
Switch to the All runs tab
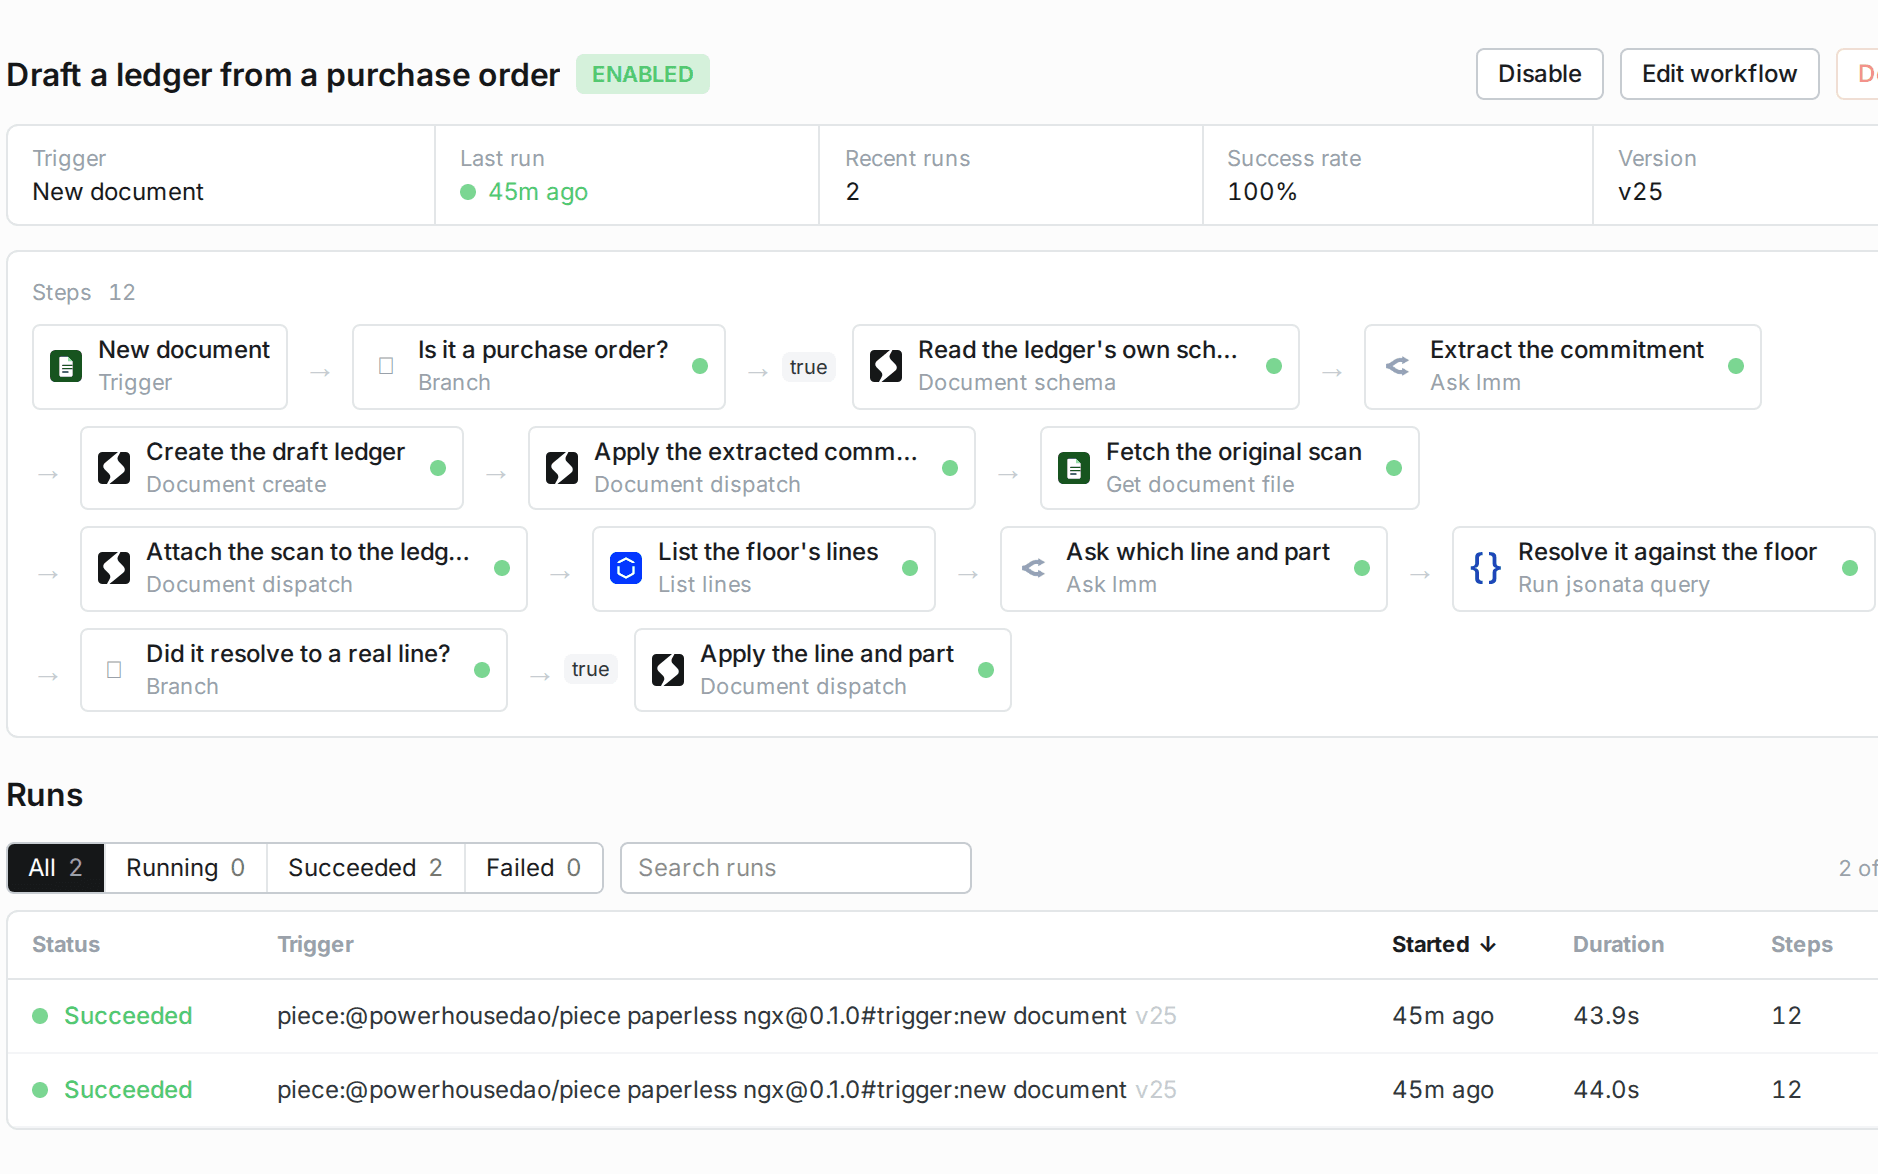(56, 868)
